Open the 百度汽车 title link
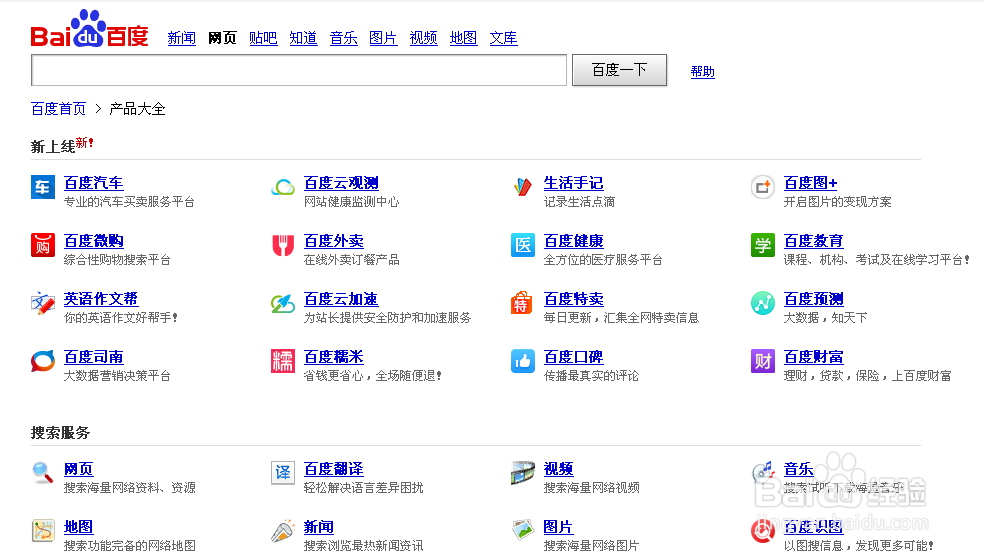The image size is (984, 557). pos(94,183)
